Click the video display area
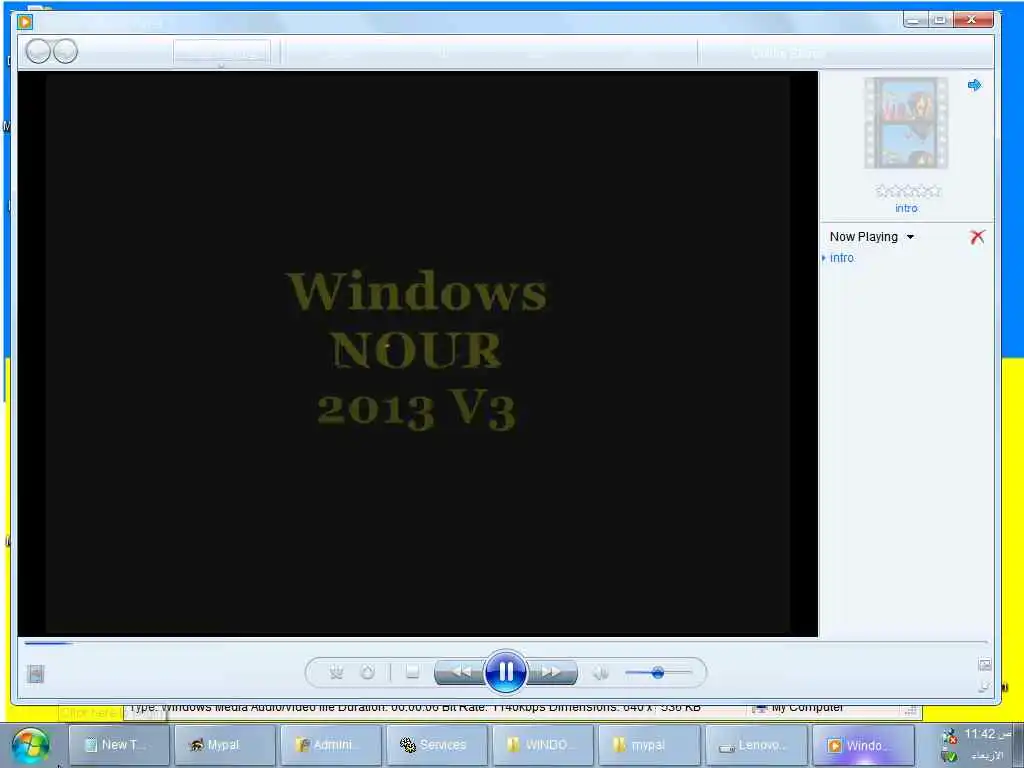This screenshot has width=1024, height=768. click(418, 354)
